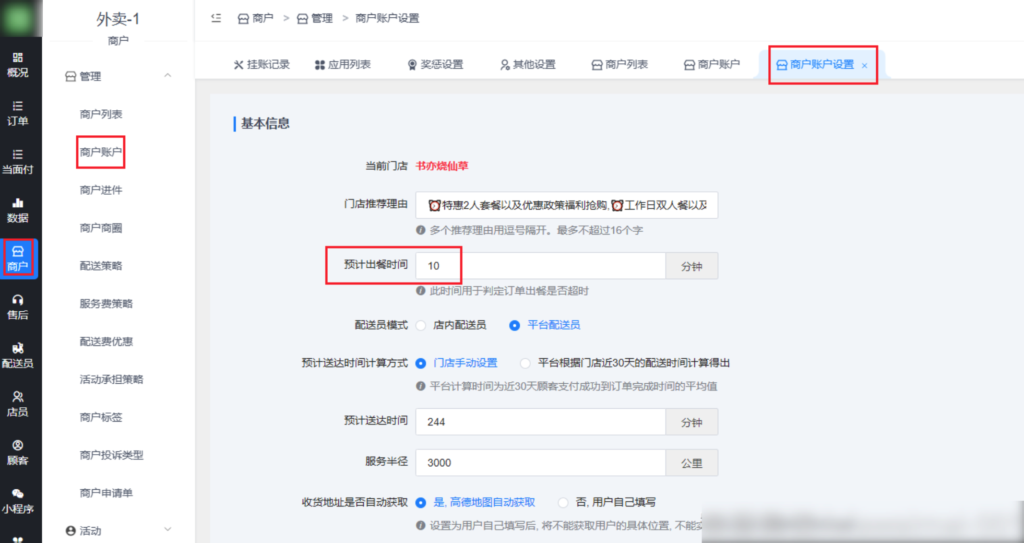Open the 配送员 courier sidebar icon

pos(18,355)
